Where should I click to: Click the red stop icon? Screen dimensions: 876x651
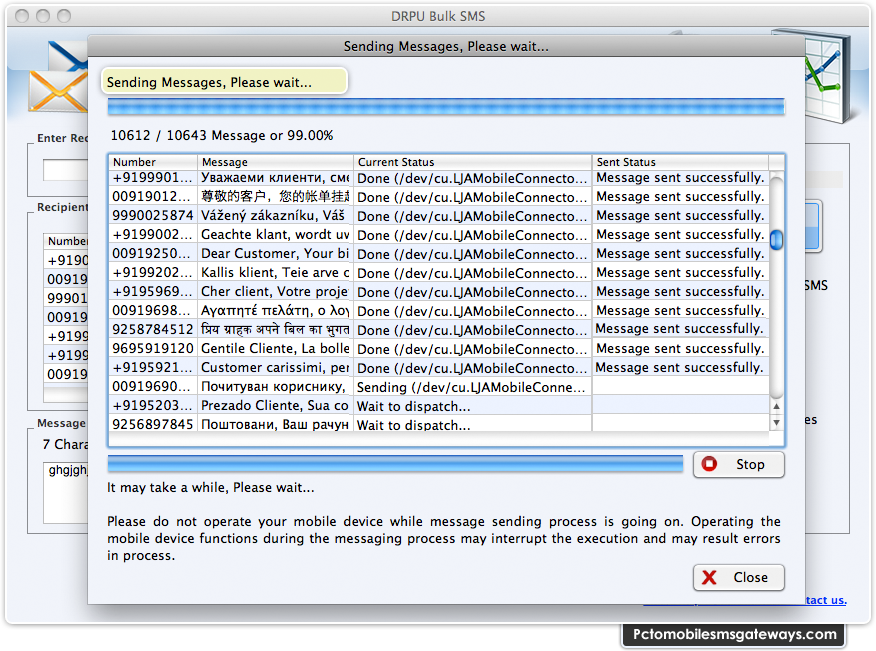pyautogui.click(x=710, y=464)
